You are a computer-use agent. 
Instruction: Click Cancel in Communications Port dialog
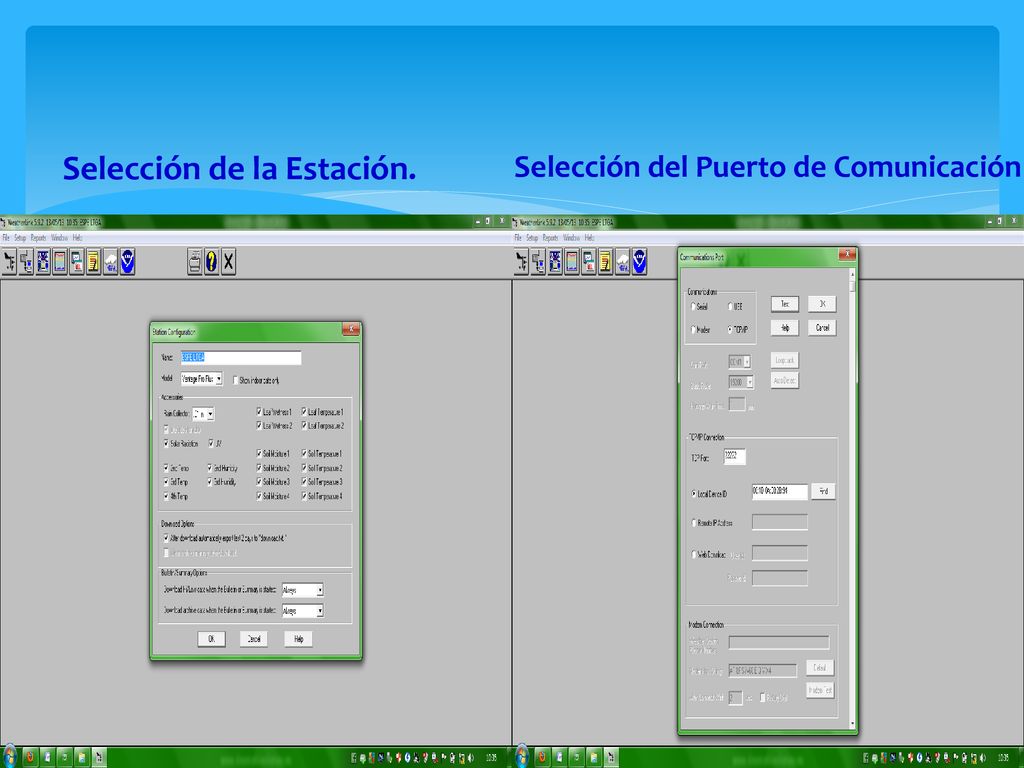[x=822, y=327]
